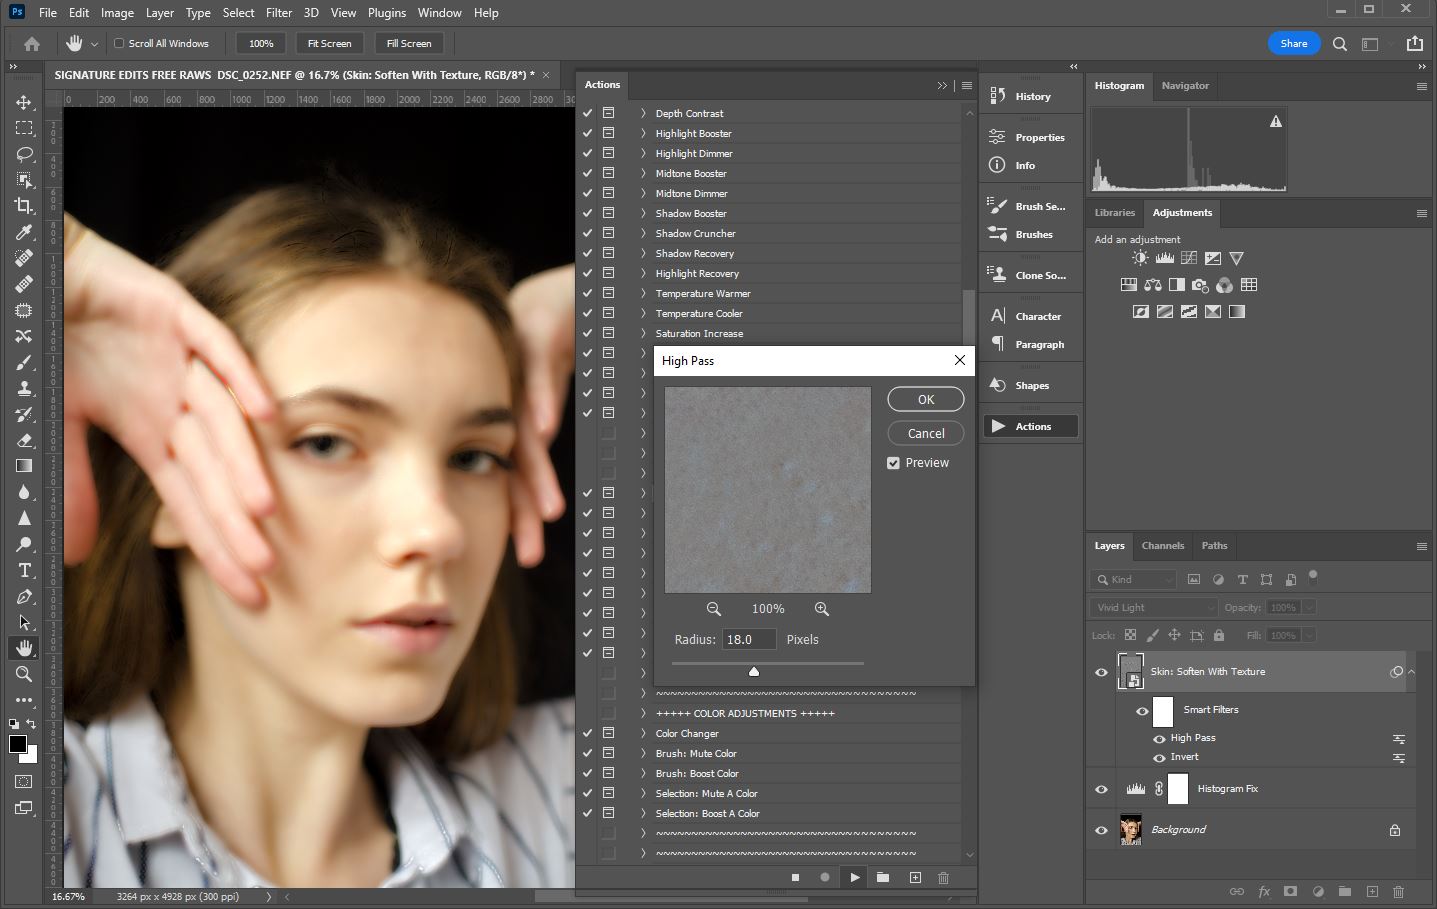Select the Lasso tool
1437x909 pixels.
pos(24,154)
